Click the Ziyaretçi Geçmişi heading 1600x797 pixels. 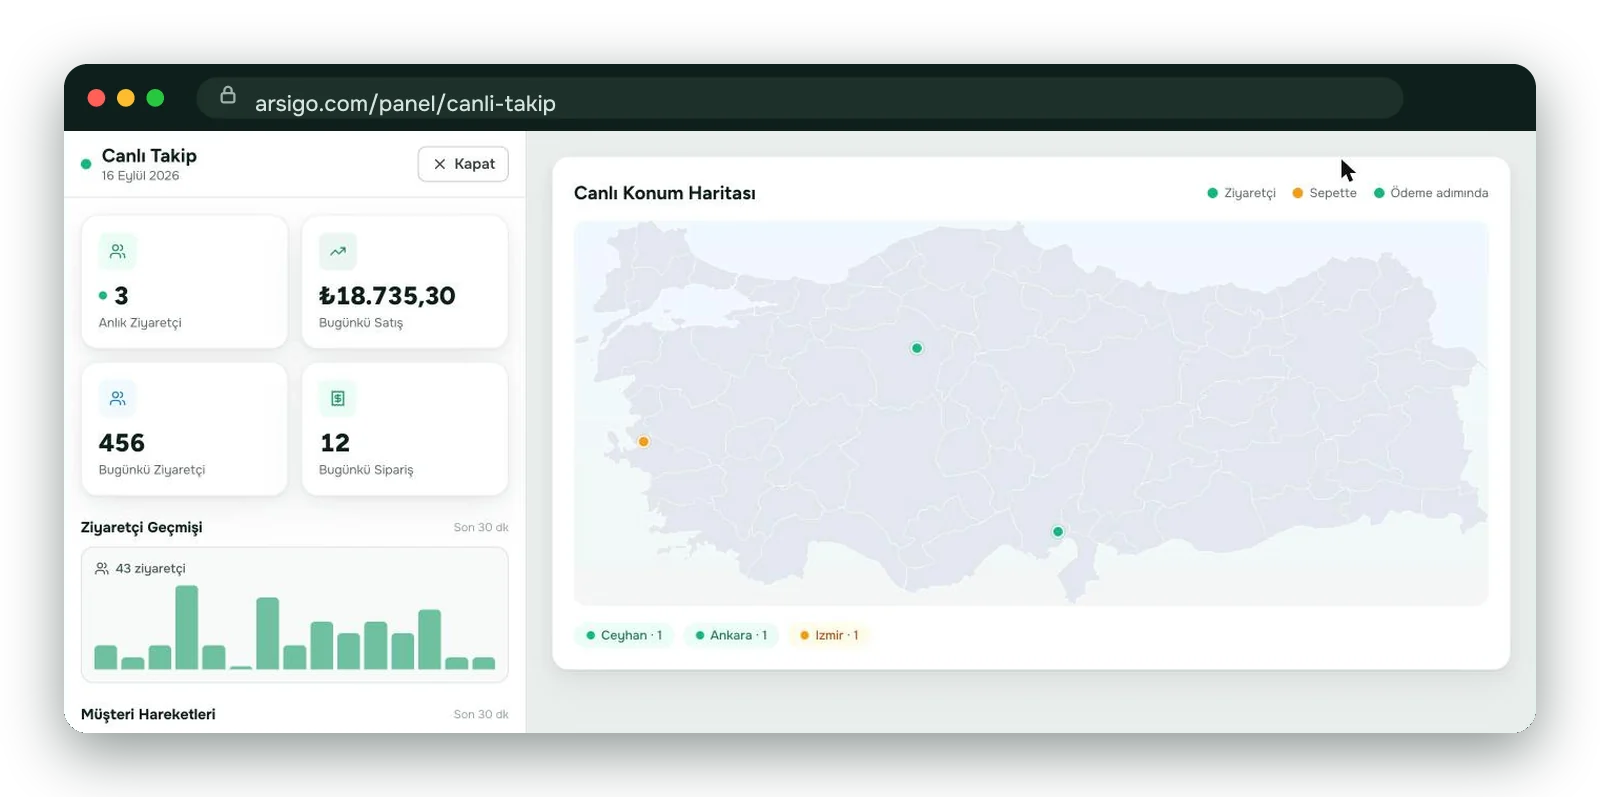point(142,527)
